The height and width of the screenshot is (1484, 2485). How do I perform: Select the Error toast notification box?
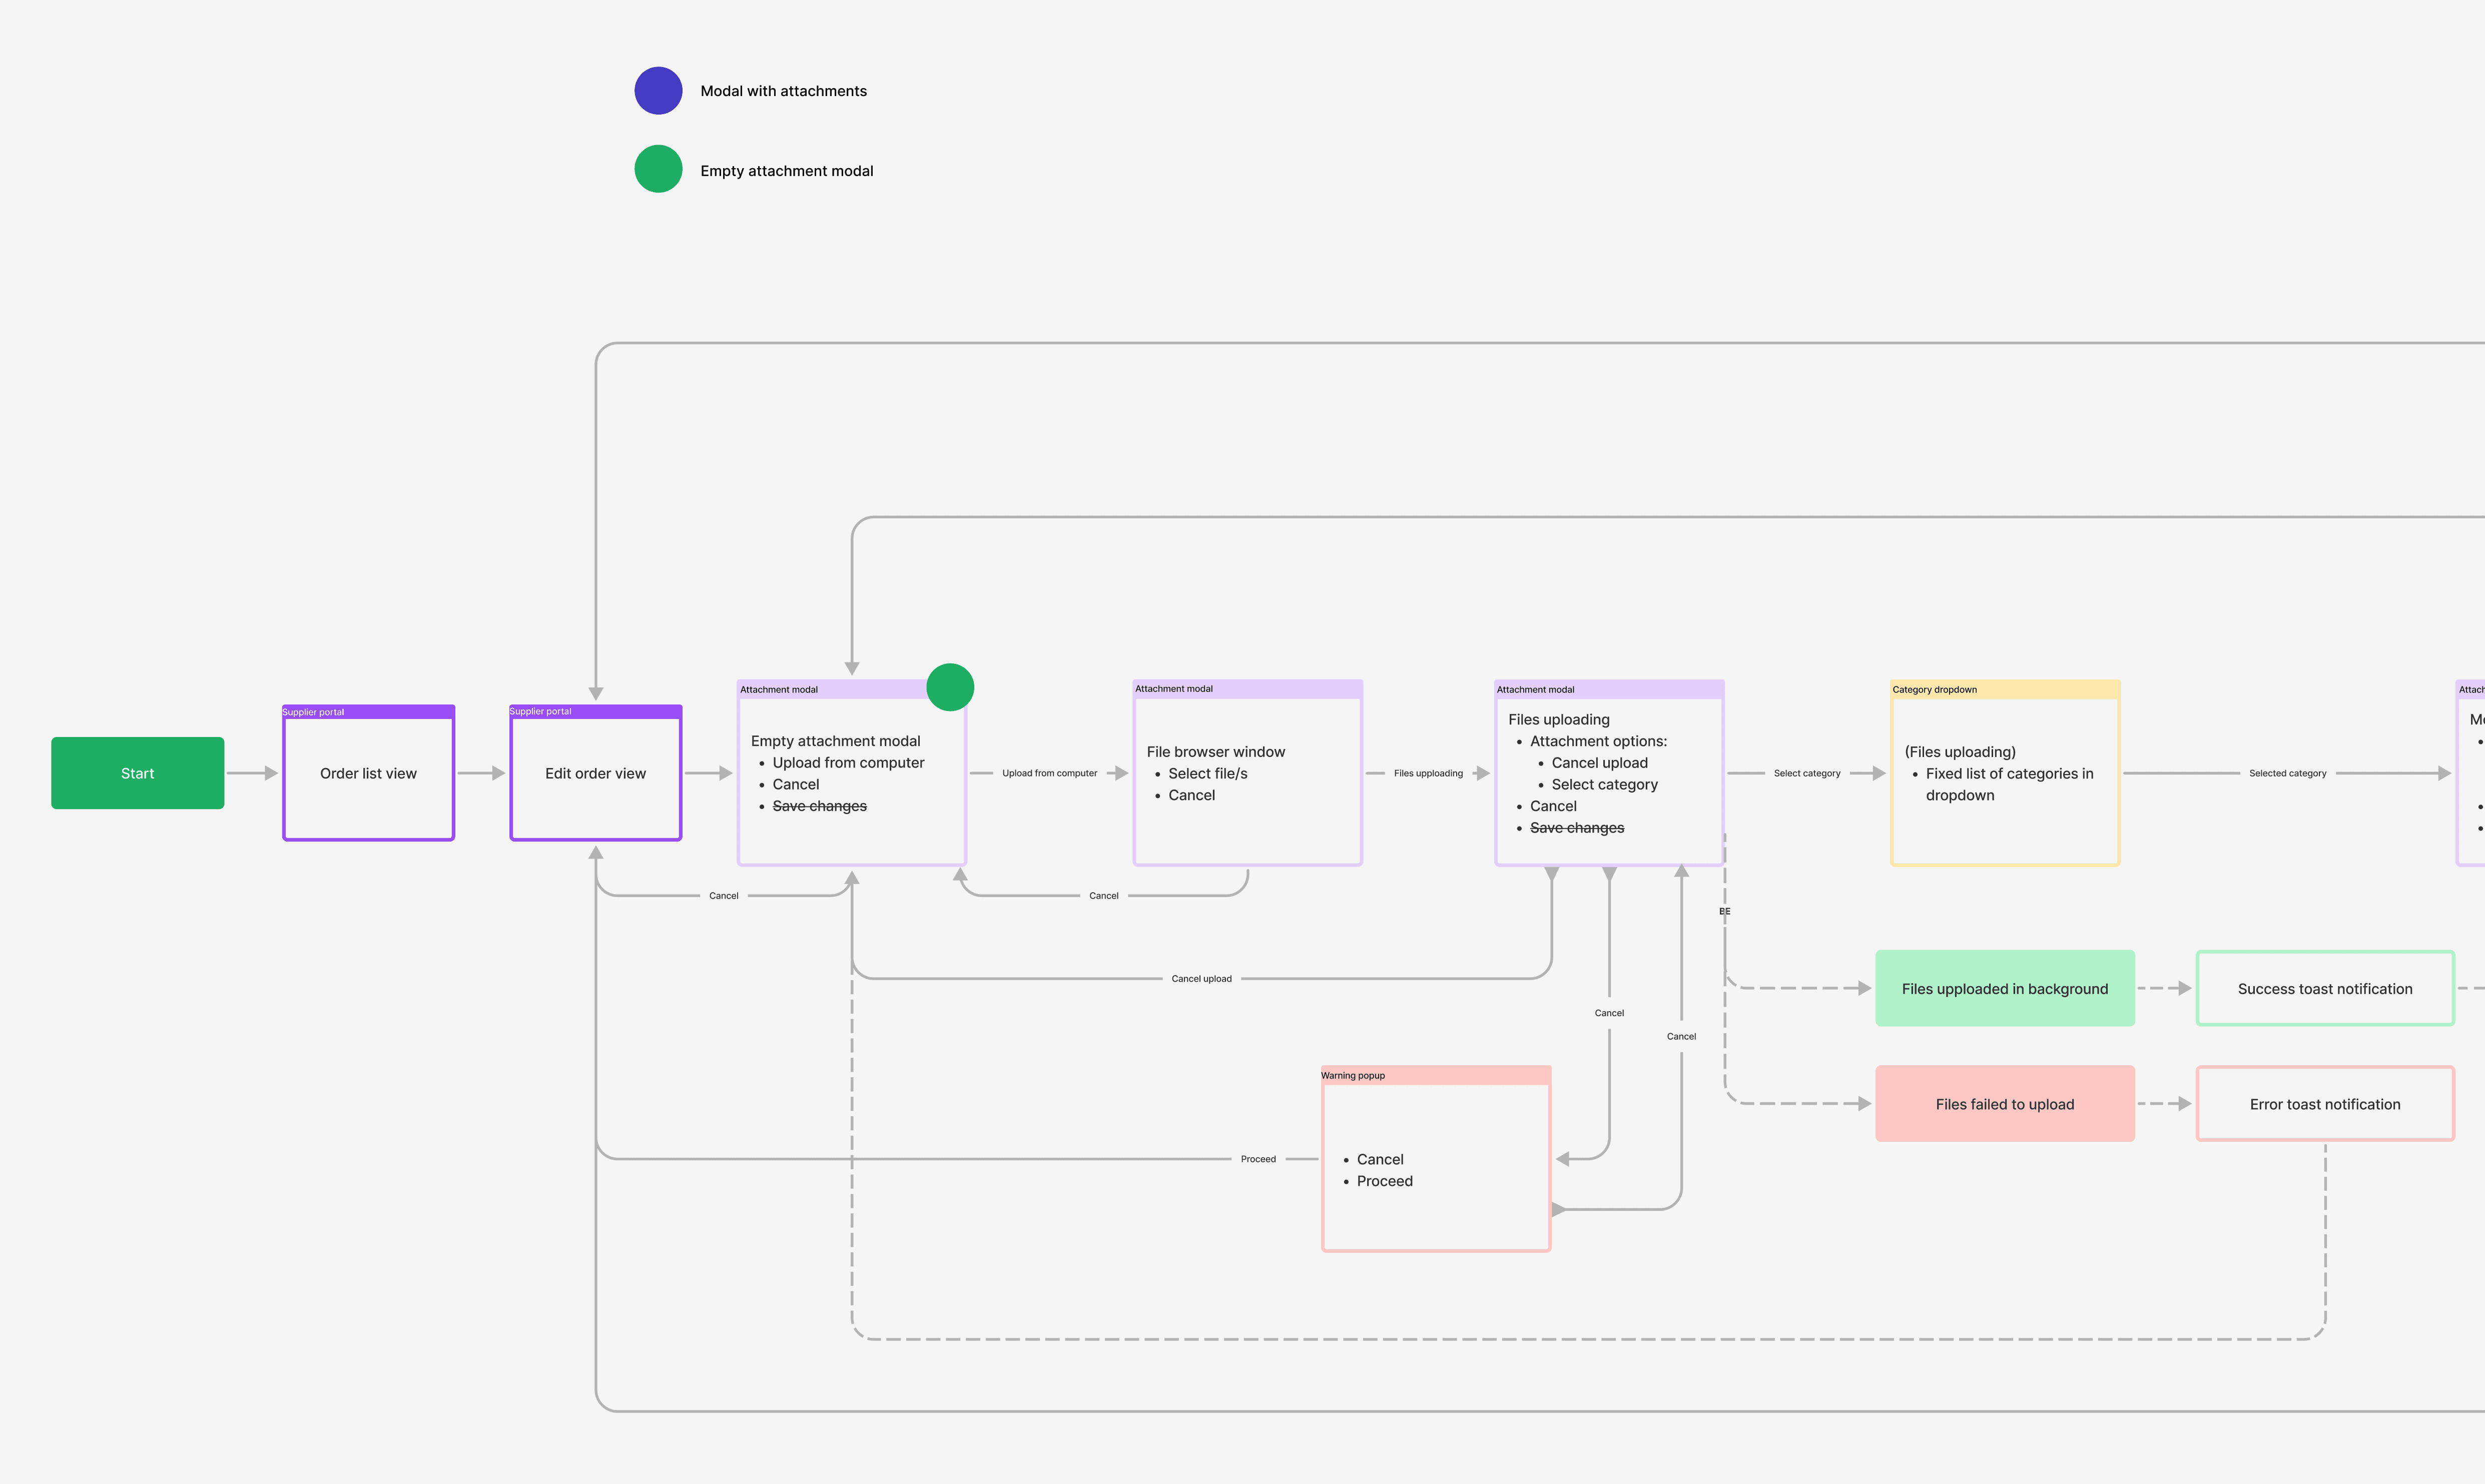(x=2324, y=1103)
